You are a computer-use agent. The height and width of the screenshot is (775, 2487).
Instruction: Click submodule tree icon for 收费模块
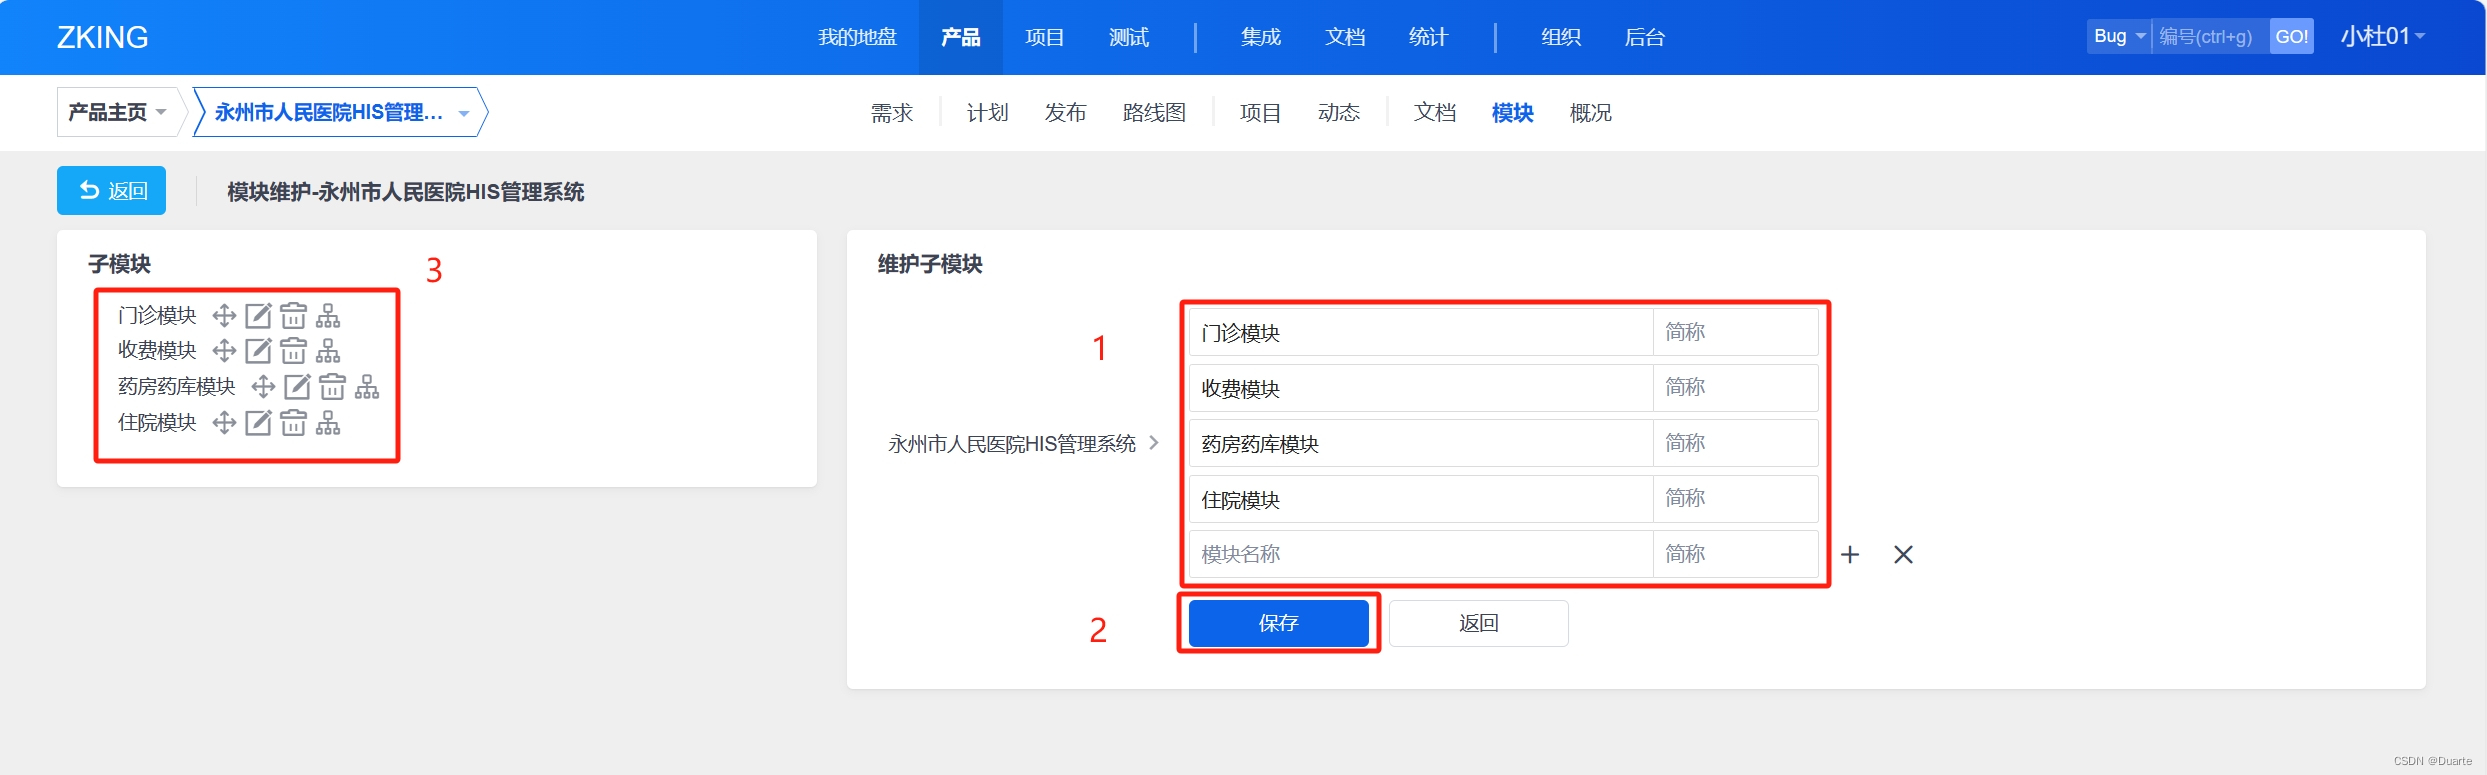[328, 351]
